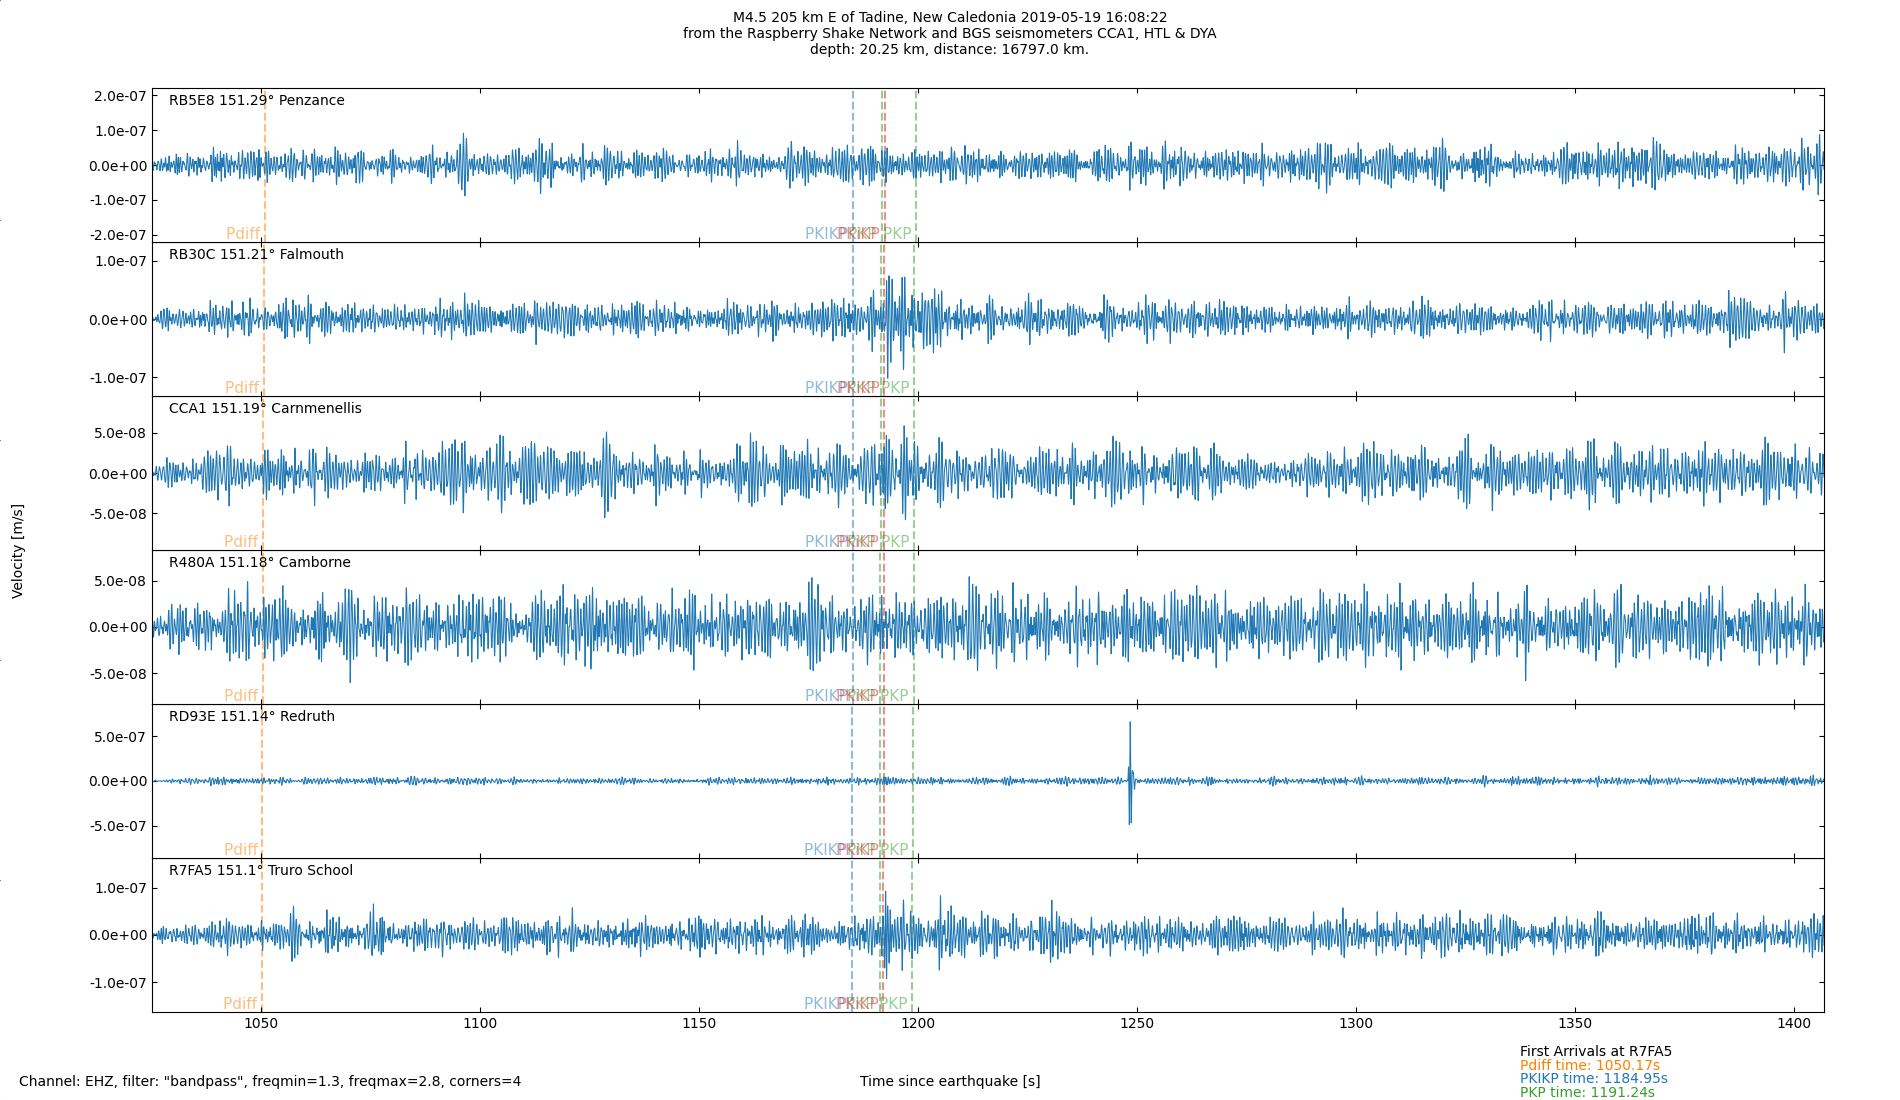Click the '5.0e-08' tick of the Carnmenellis panel

point(120,433)
